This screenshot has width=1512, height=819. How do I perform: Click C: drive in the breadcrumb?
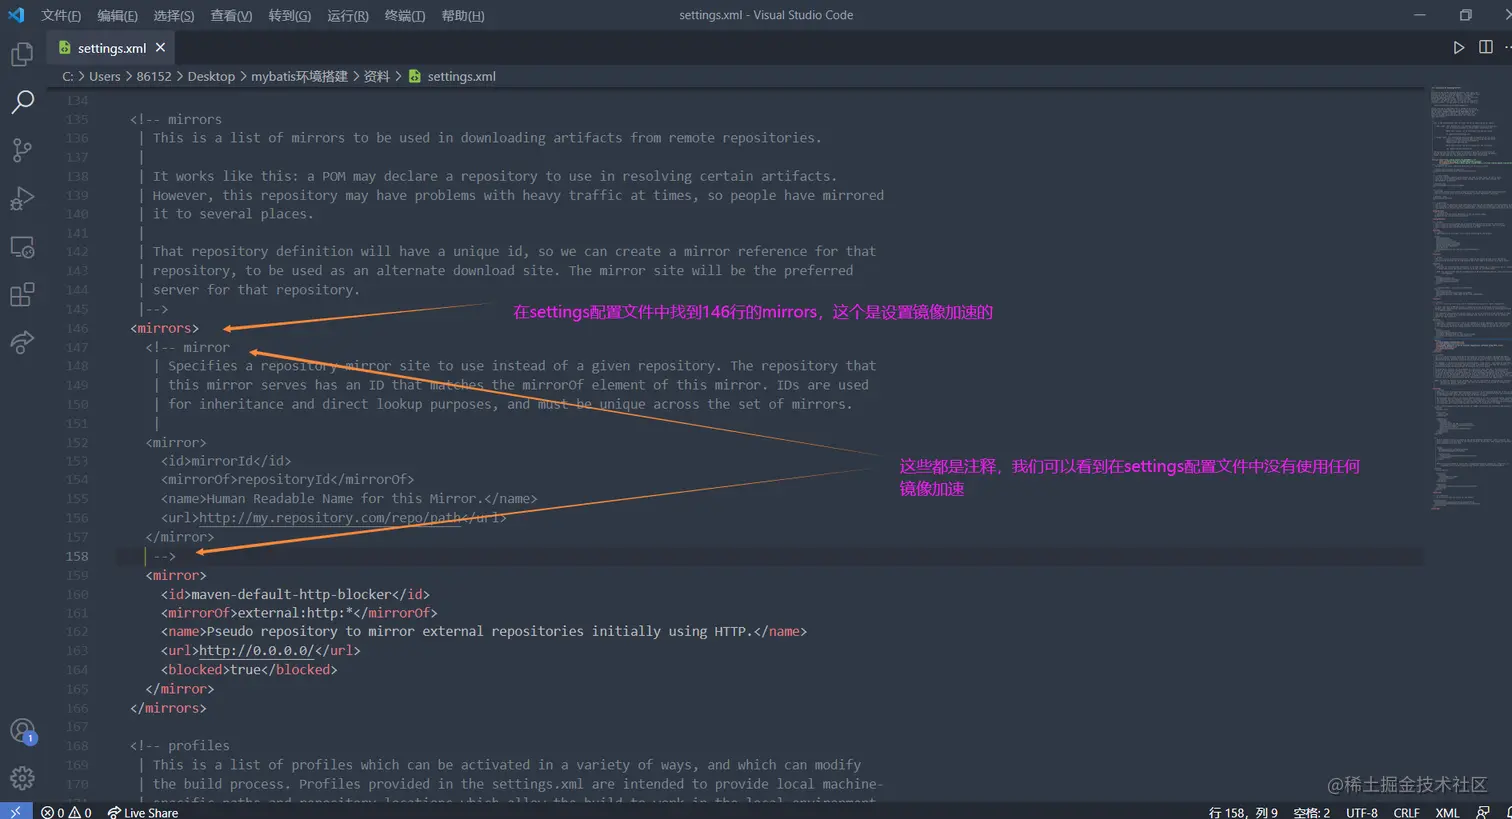click(x=67, y=76)
